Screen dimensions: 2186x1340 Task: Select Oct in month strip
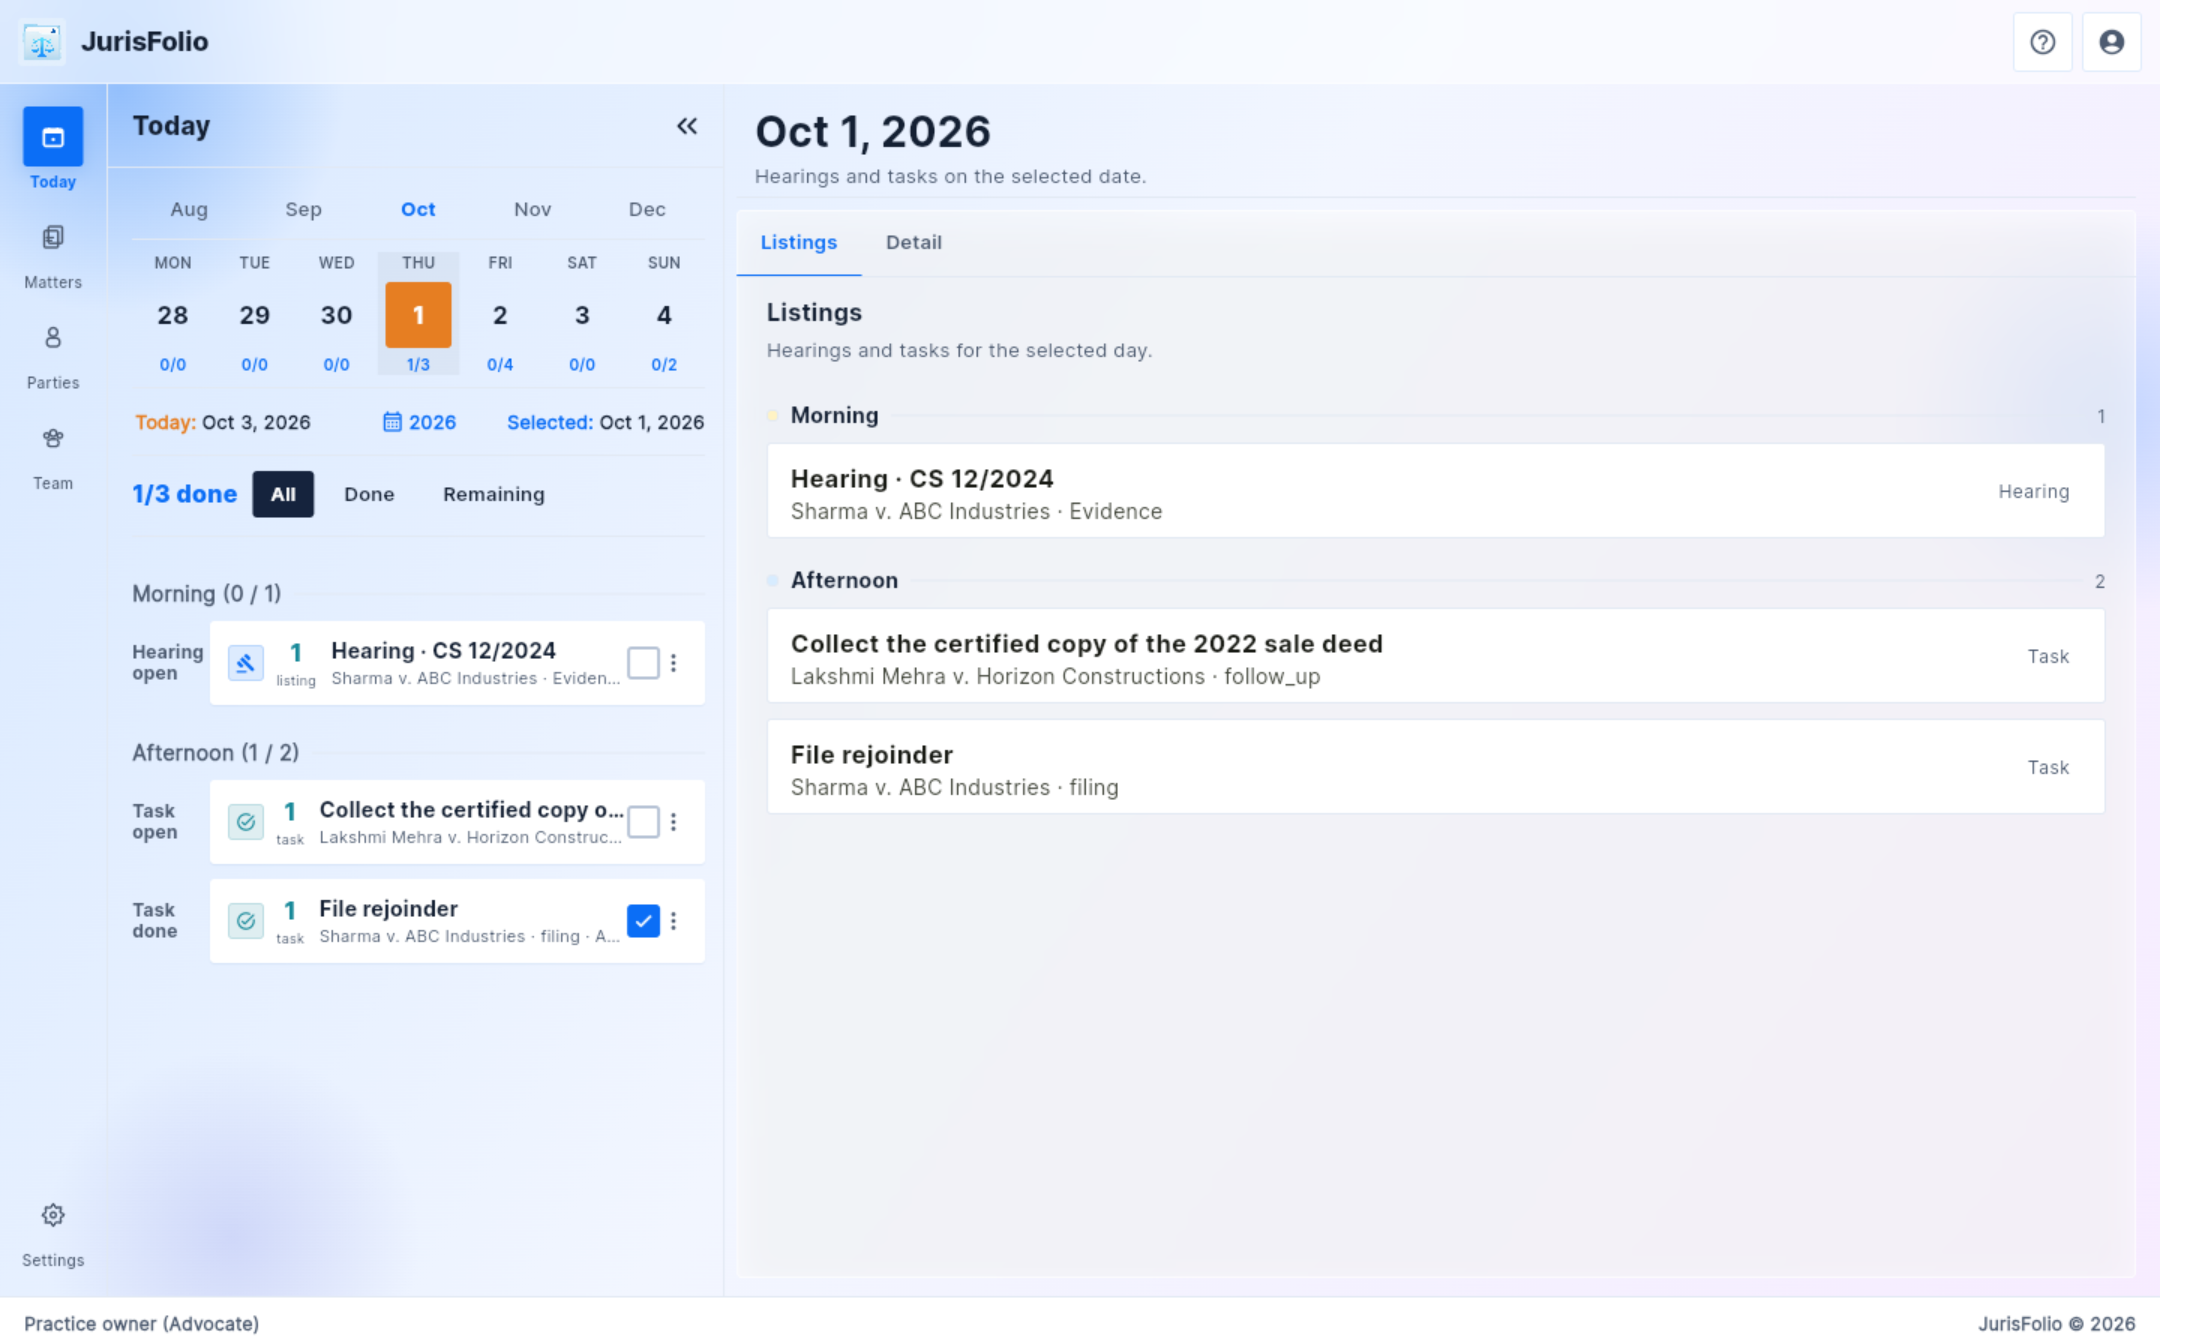click(418, 209)
